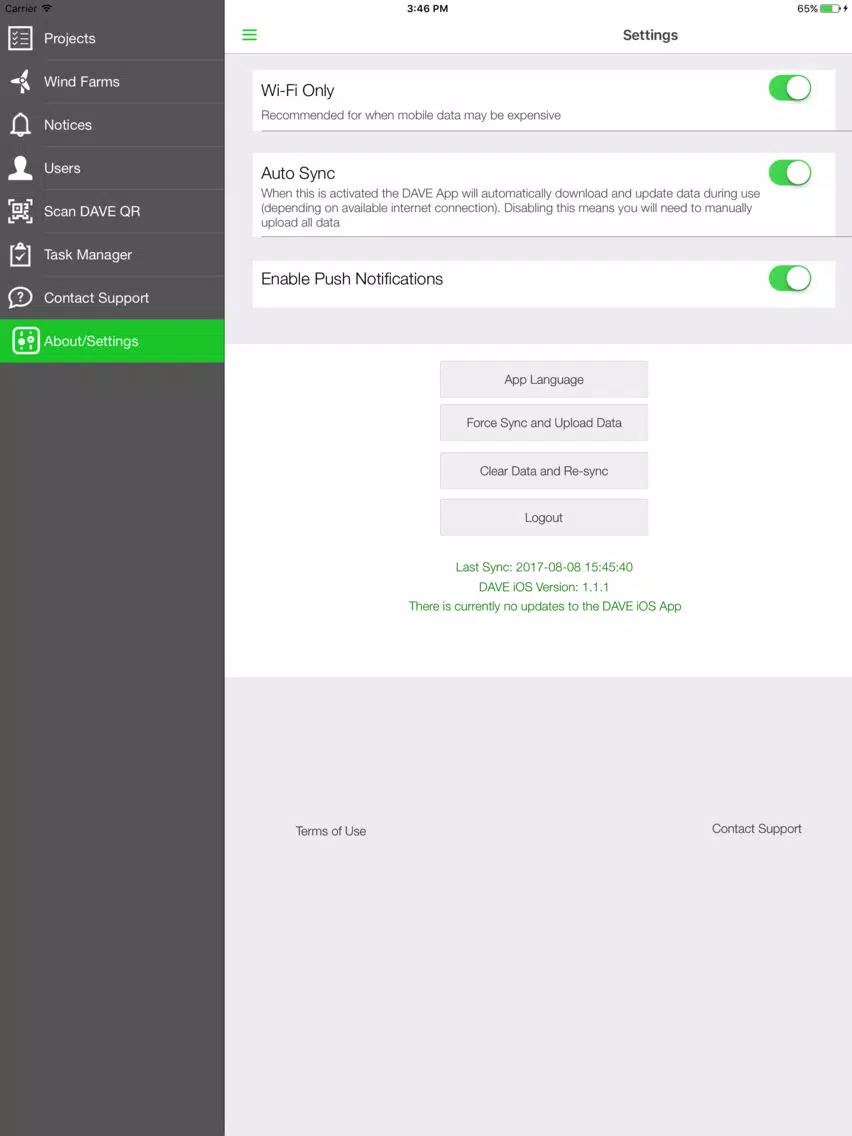Click the Last Sync timestamp text

point(544,567)
